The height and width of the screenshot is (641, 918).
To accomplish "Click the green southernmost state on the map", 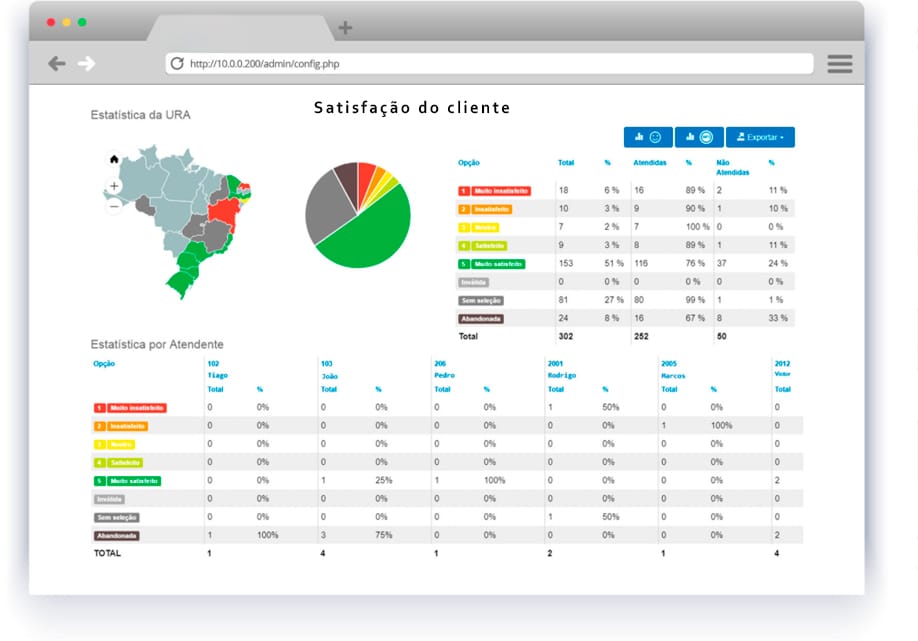I will click(x=181, y=285).
